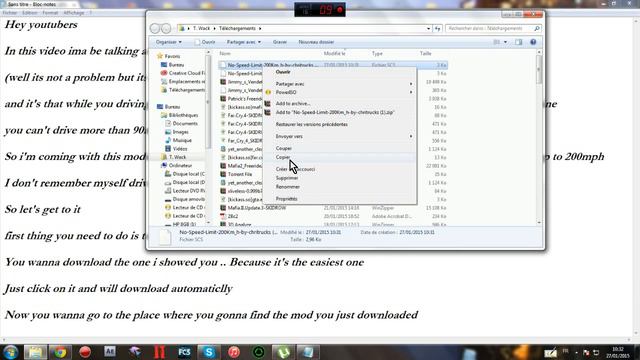Click the file icon in details pane
Viewport: 640px width, 360px height.
click(164, 237)
